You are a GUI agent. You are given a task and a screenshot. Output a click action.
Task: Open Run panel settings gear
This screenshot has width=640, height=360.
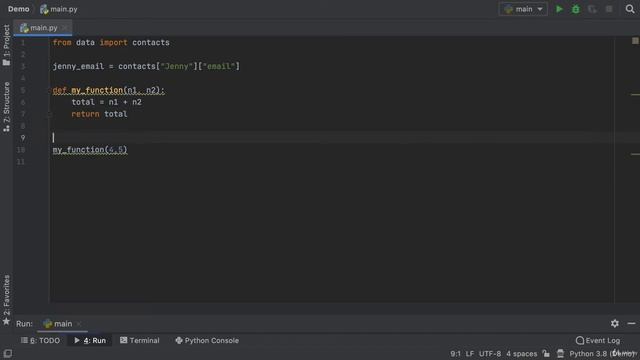(615, 324)
